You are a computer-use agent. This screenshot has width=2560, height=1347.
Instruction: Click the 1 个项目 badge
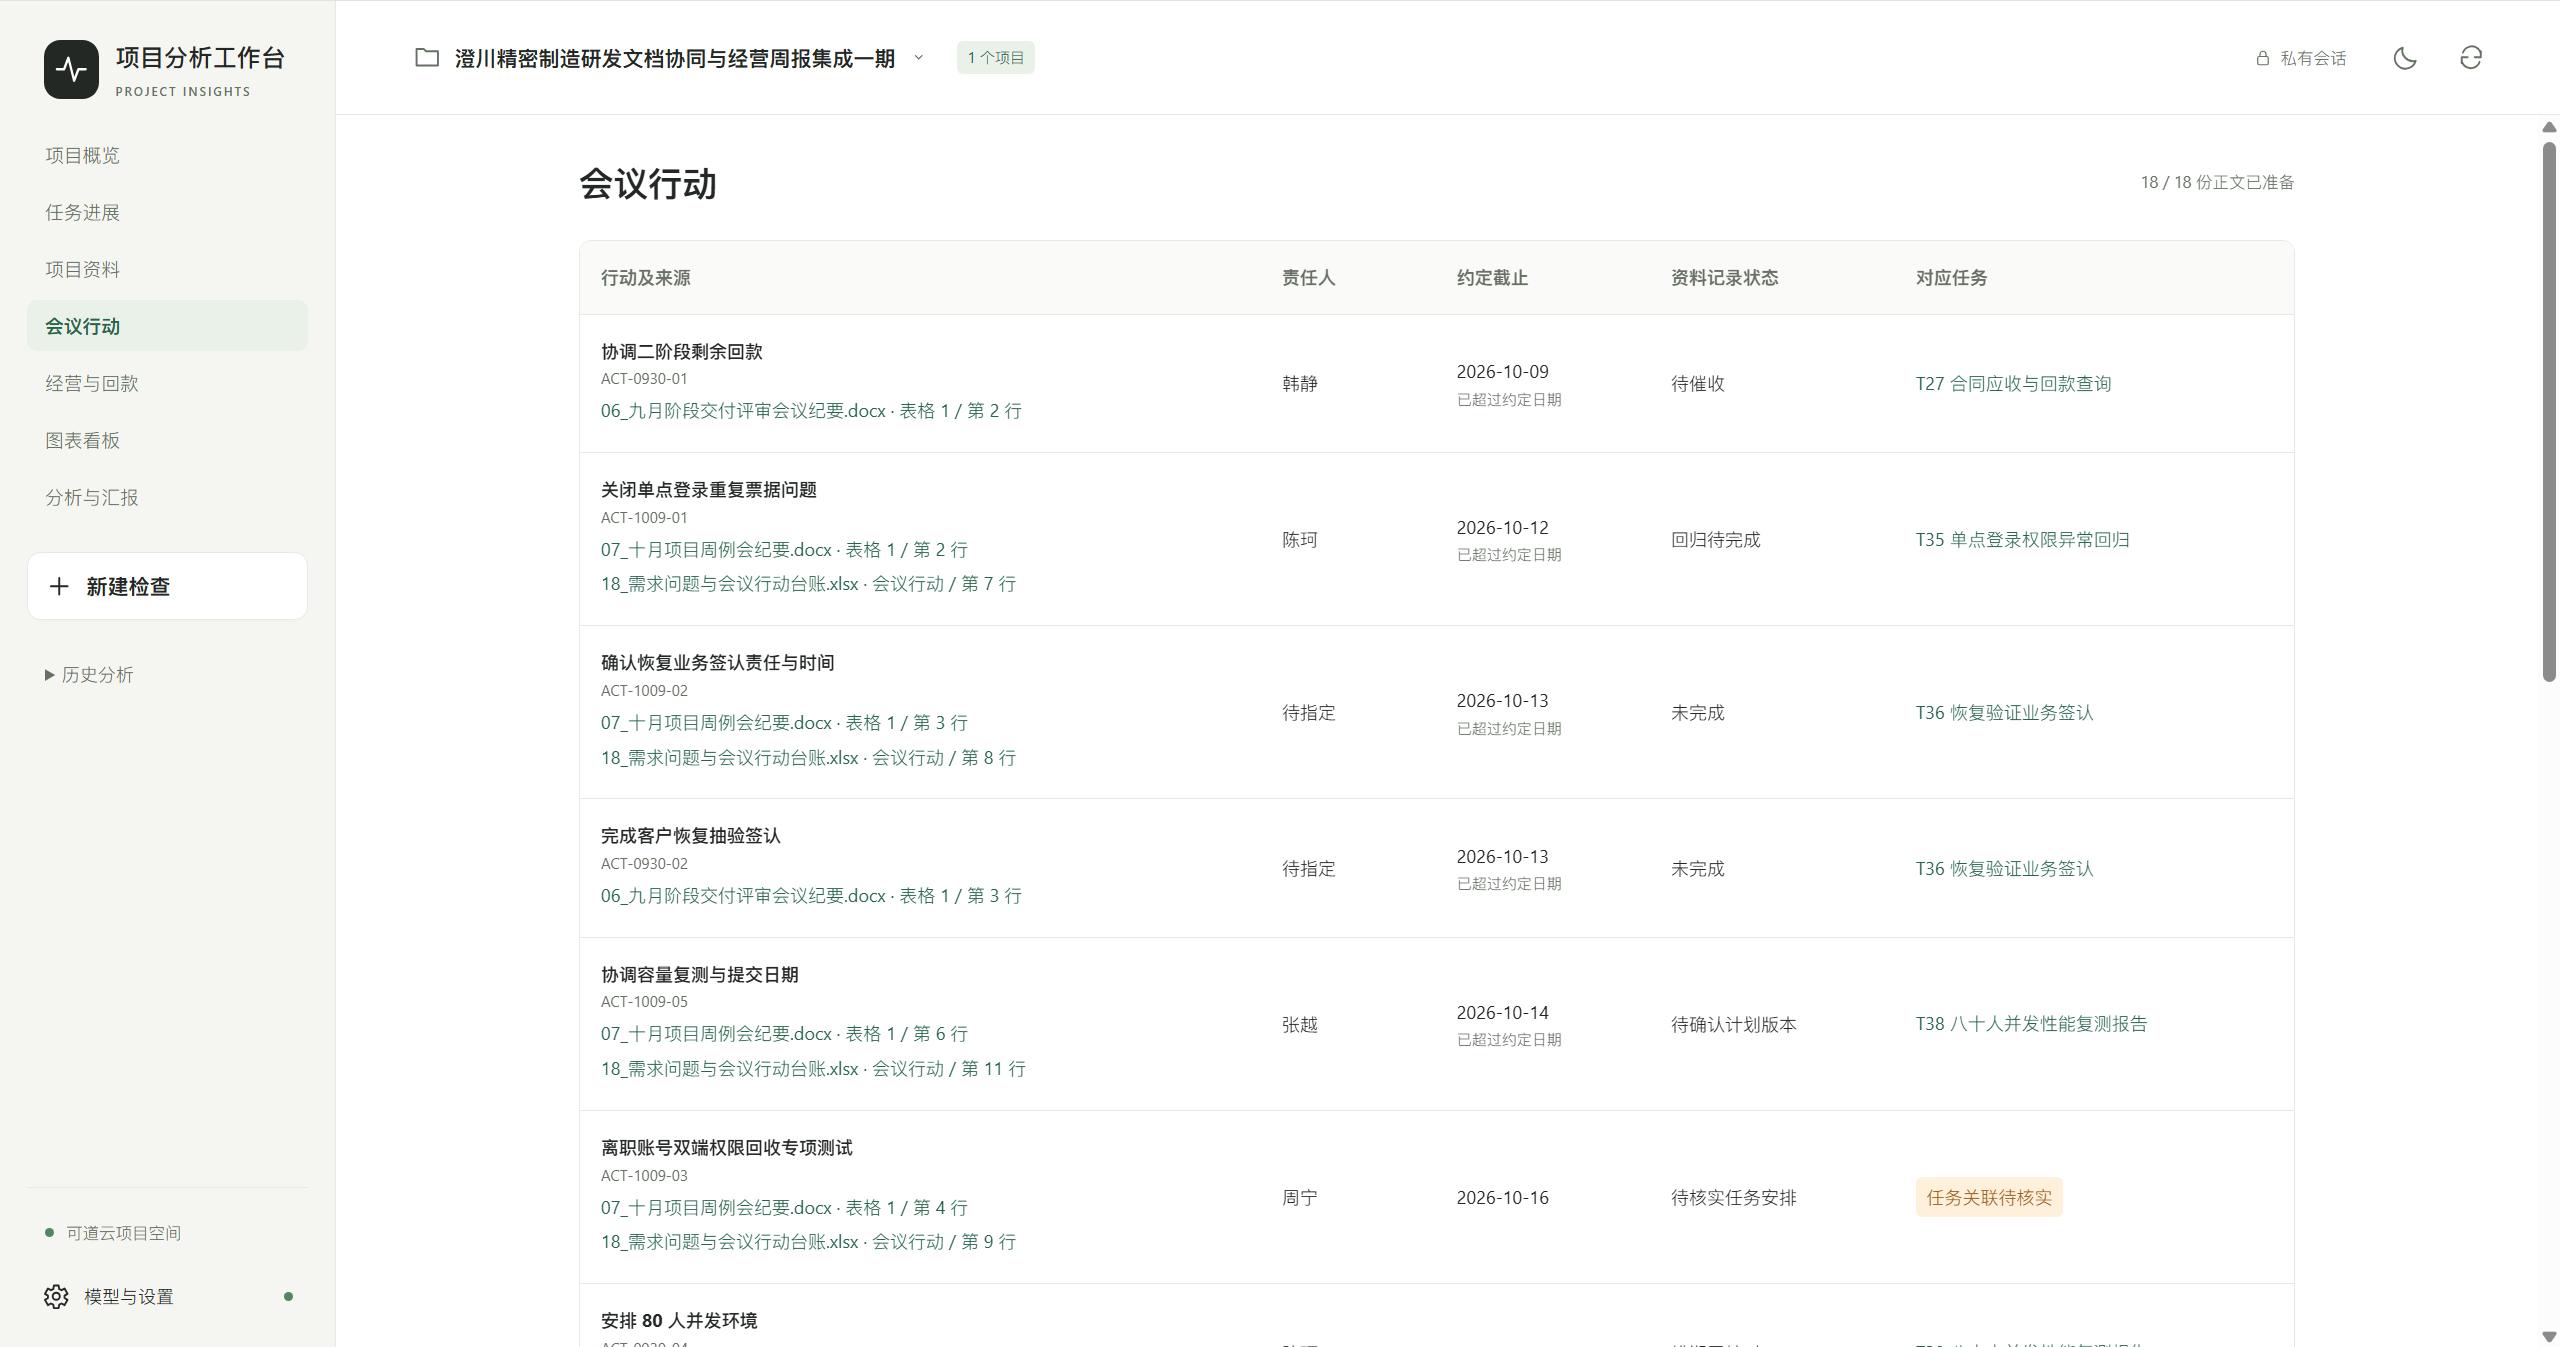coord(995,58)
